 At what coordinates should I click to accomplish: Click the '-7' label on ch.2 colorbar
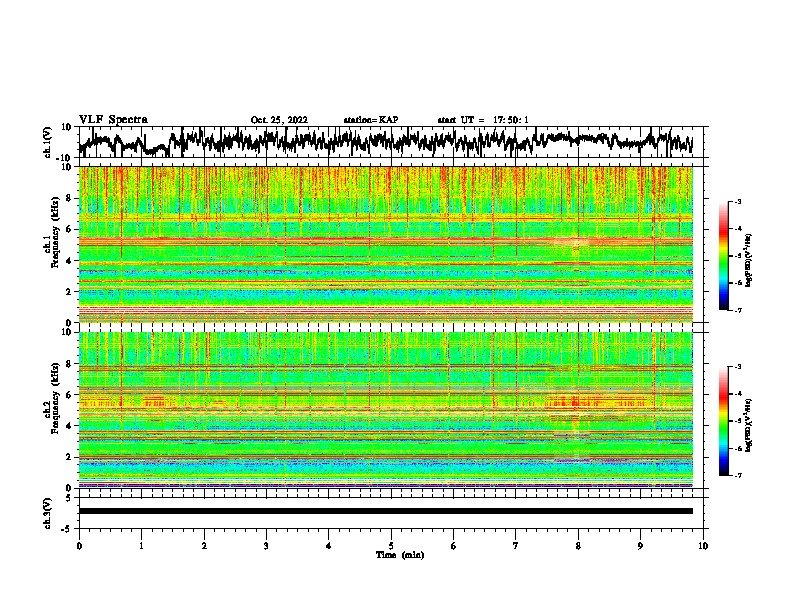point(737,476)
